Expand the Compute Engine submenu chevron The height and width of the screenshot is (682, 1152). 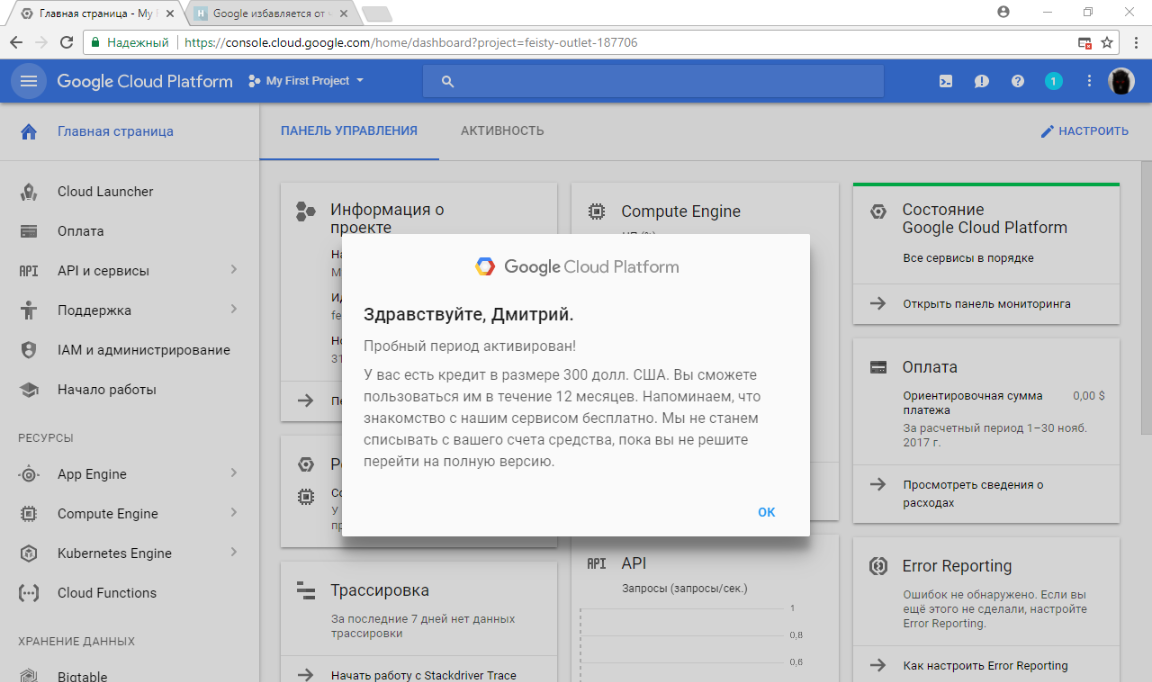[234, 513]
